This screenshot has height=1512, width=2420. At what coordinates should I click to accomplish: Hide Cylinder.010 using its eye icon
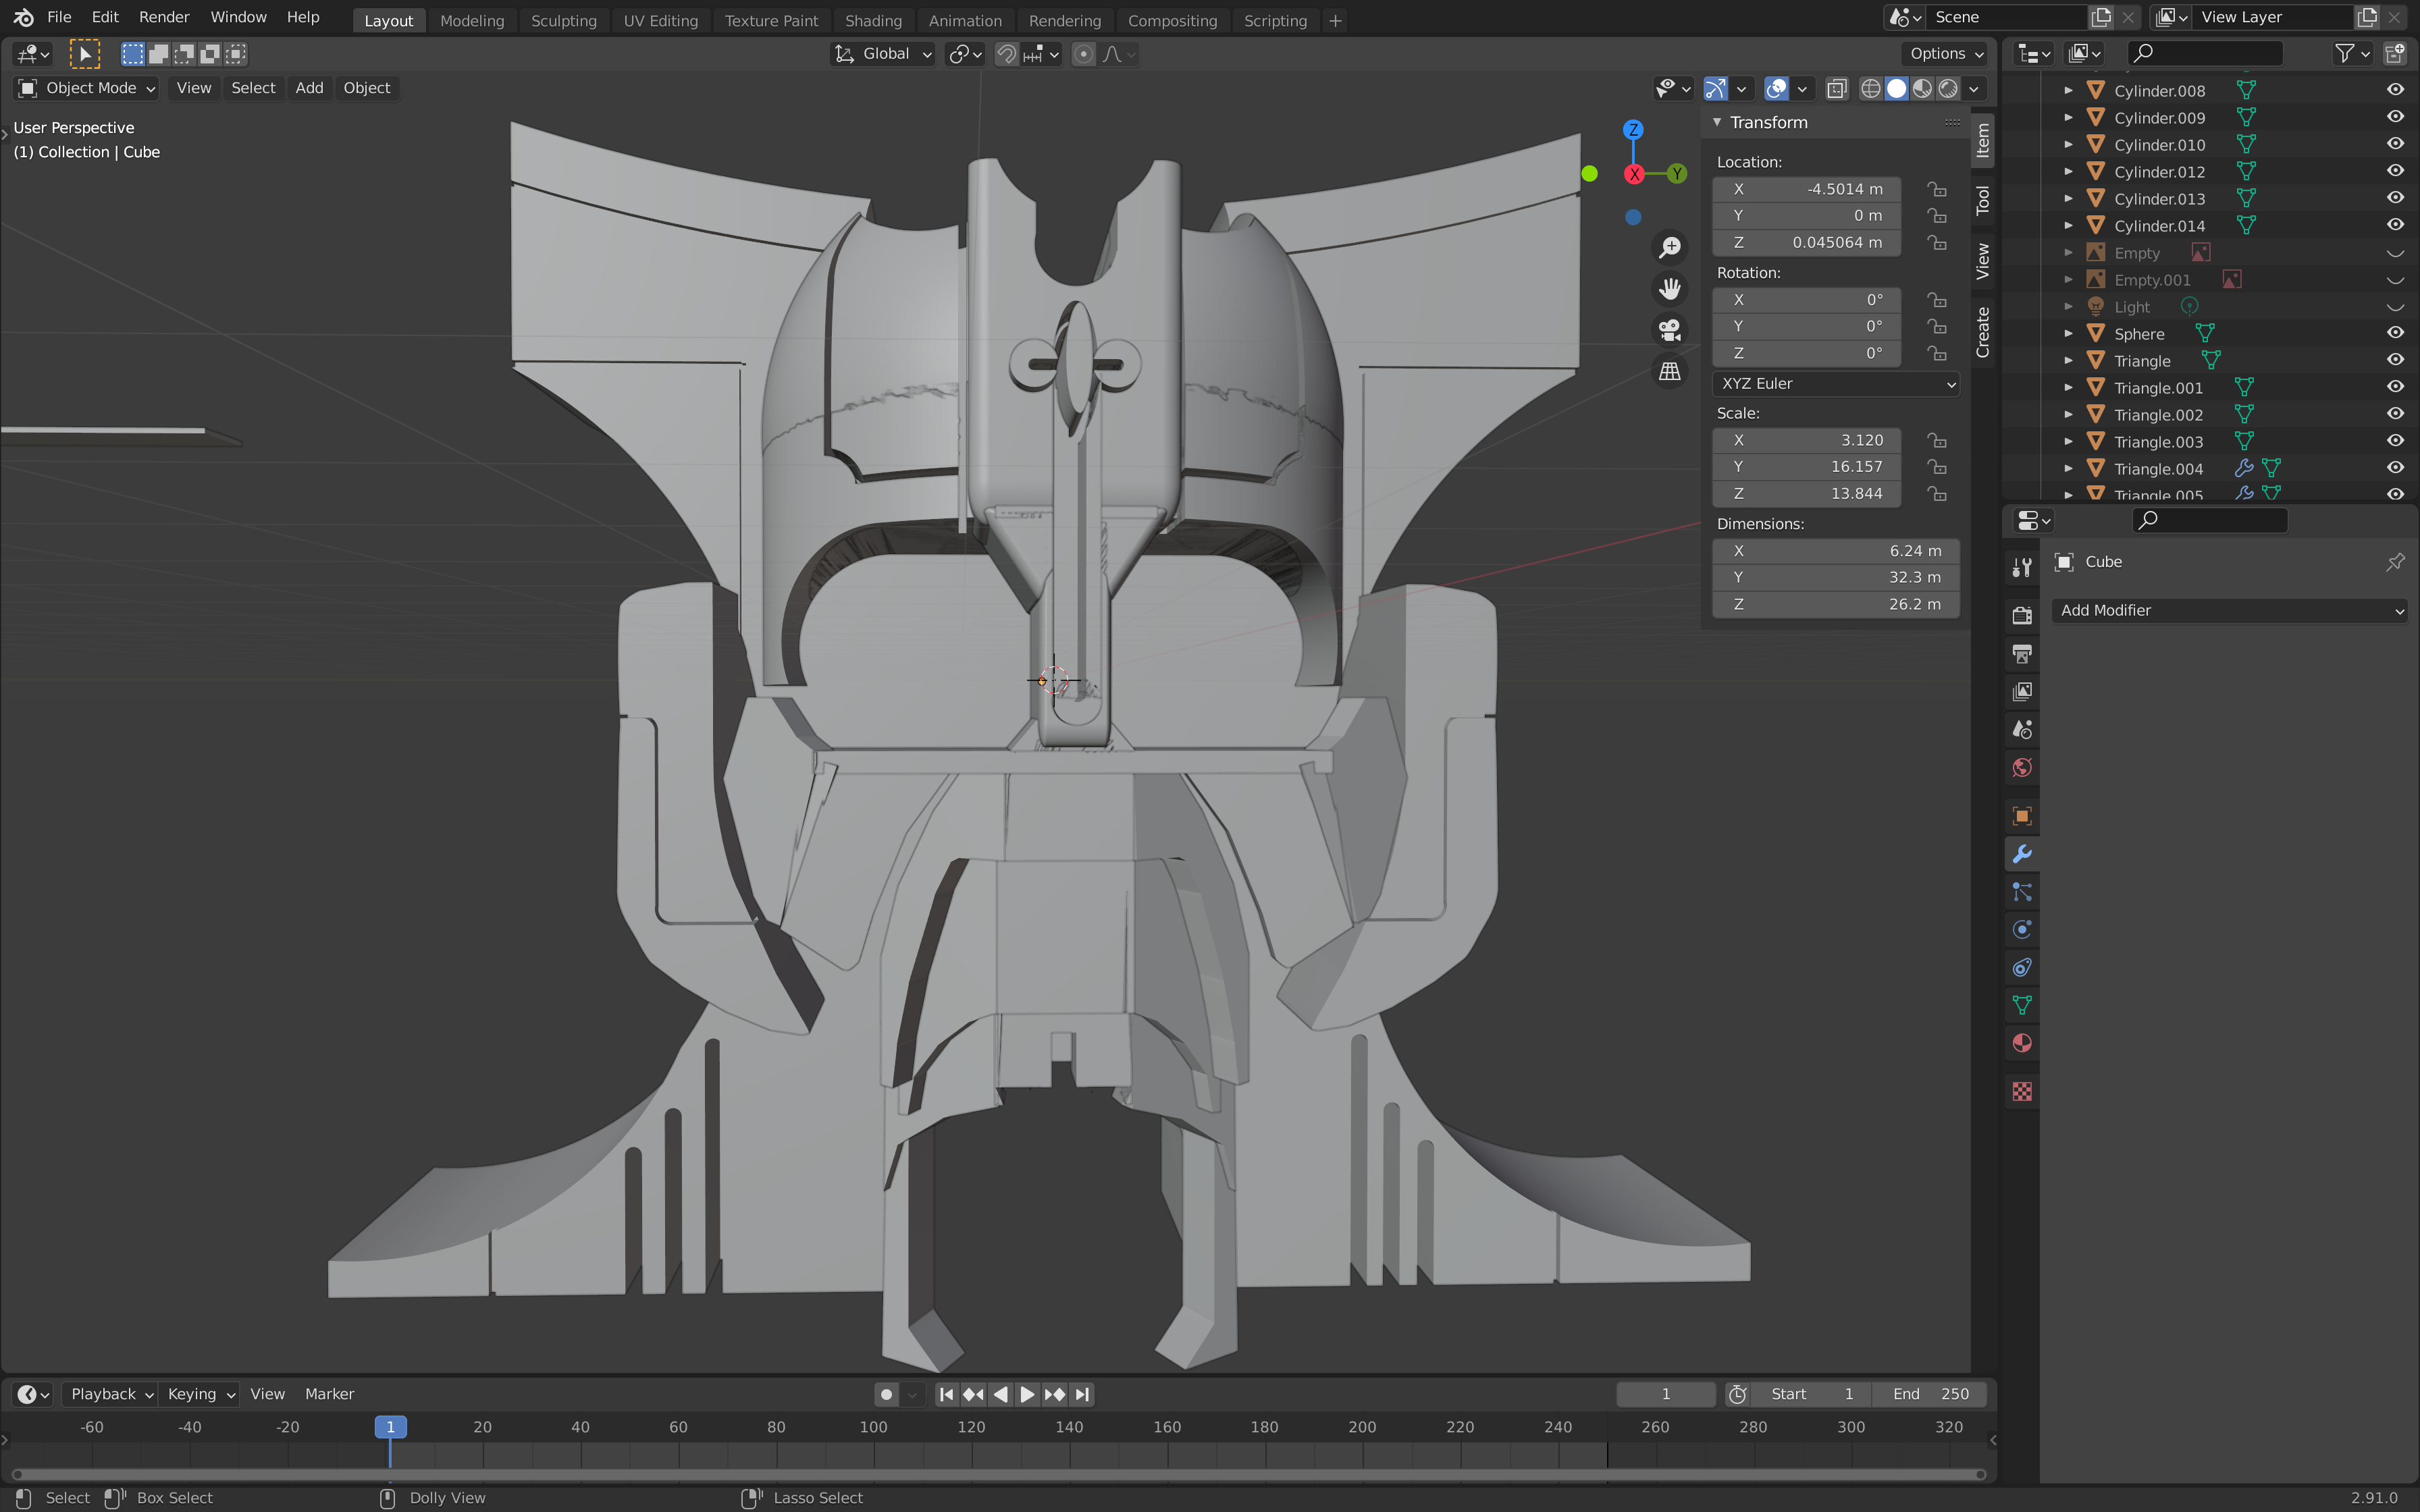coord(2395,144)
